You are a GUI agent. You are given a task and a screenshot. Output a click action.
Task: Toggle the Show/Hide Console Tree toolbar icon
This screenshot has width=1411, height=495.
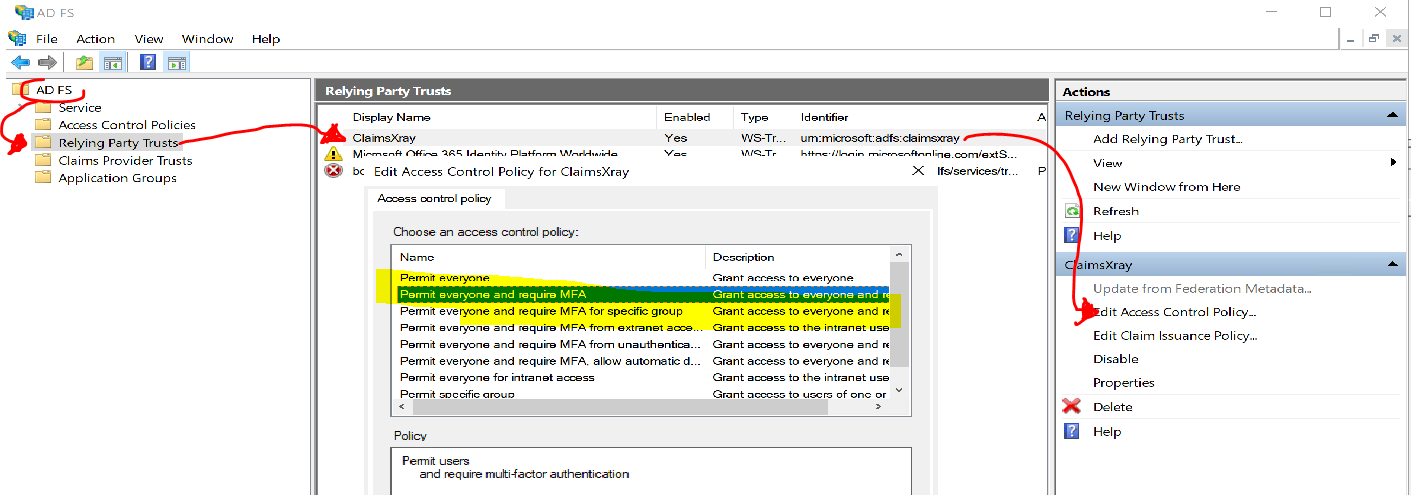[x=113, y=62]
